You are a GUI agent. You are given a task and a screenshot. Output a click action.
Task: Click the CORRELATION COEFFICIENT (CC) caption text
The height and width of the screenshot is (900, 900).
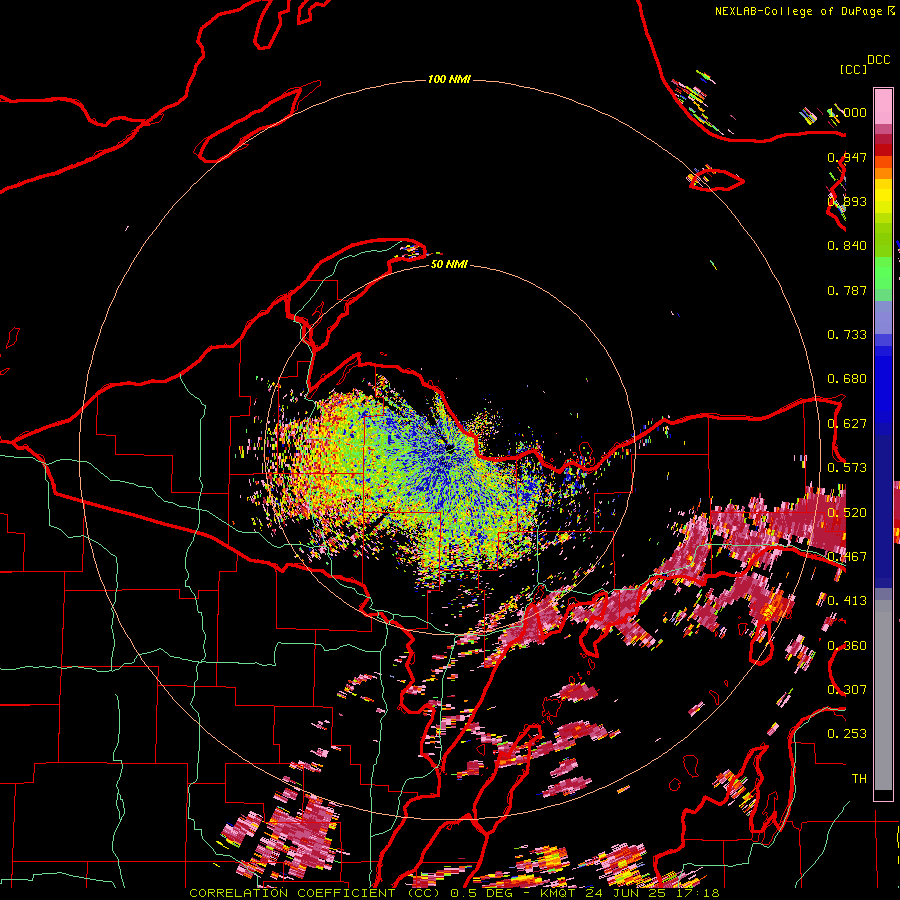click(315, 893)
